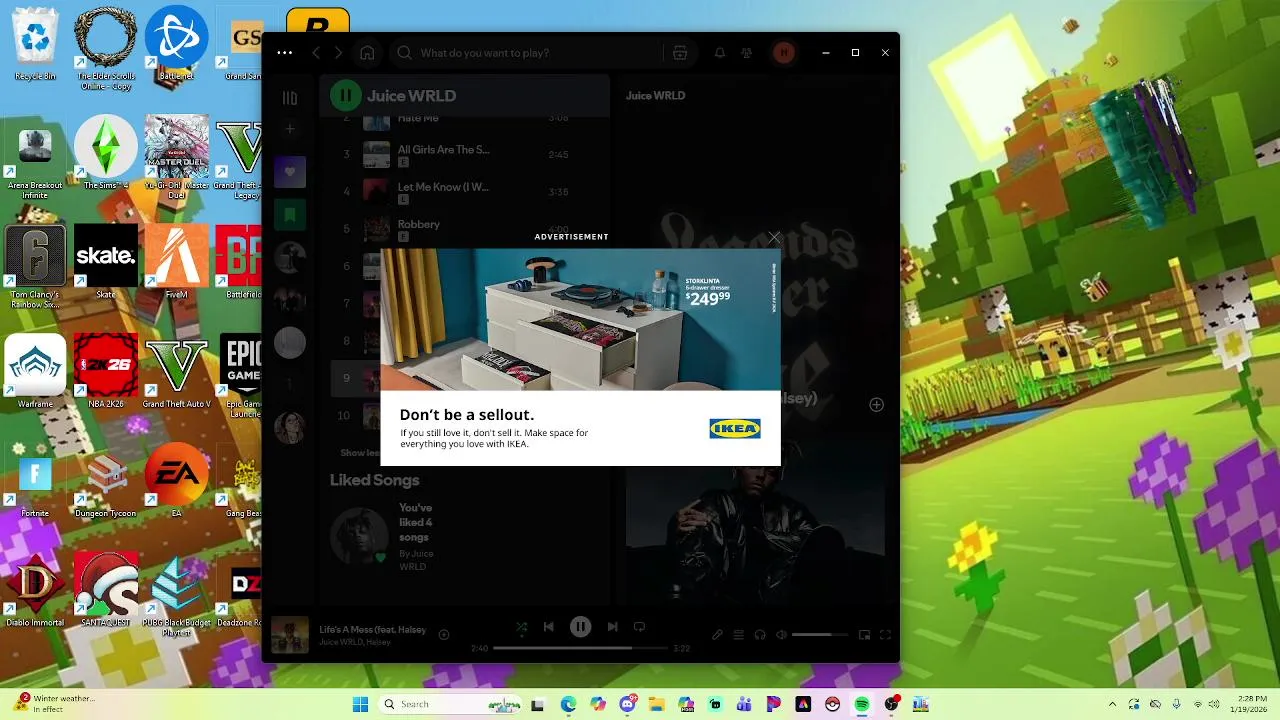Pause Juice WRLD with the green button
Image resolution: width=1280 pixels, height=720 pixels.
click(346, 96)
